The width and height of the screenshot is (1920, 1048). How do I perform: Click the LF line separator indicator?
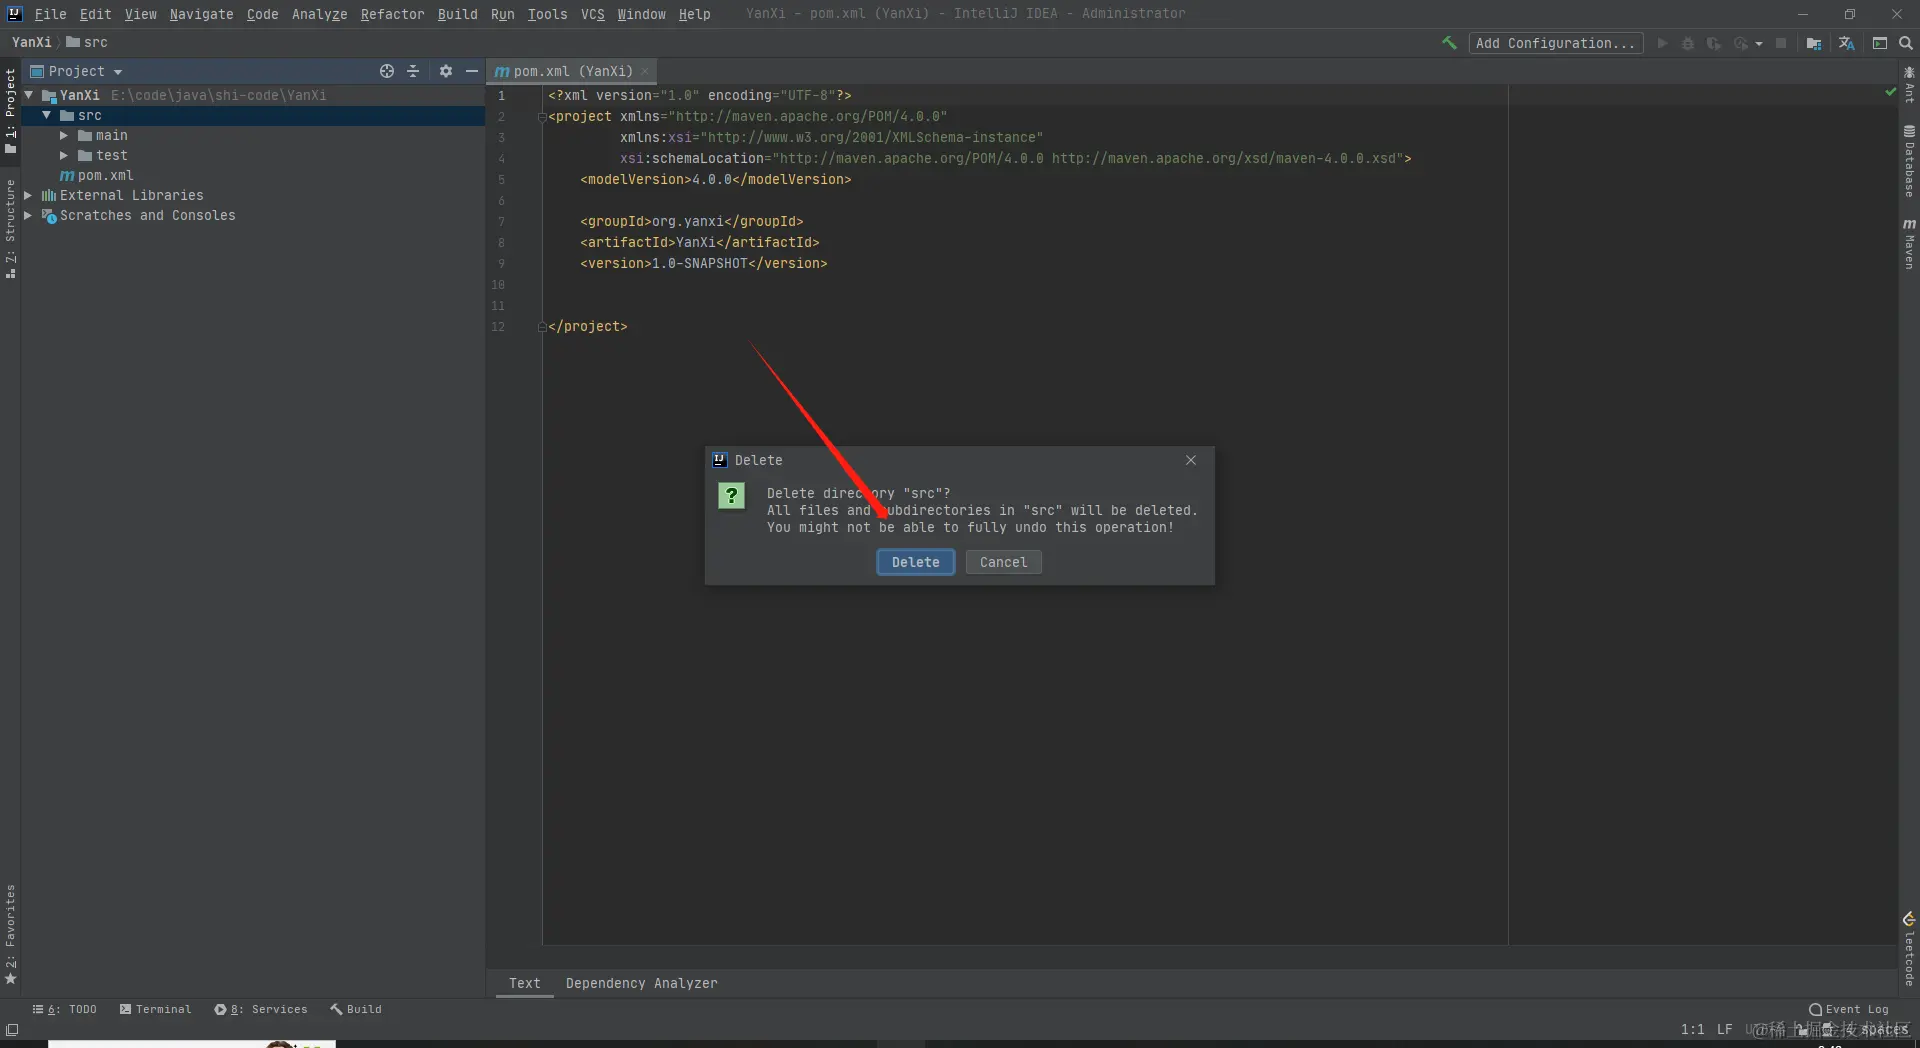1725,1029
